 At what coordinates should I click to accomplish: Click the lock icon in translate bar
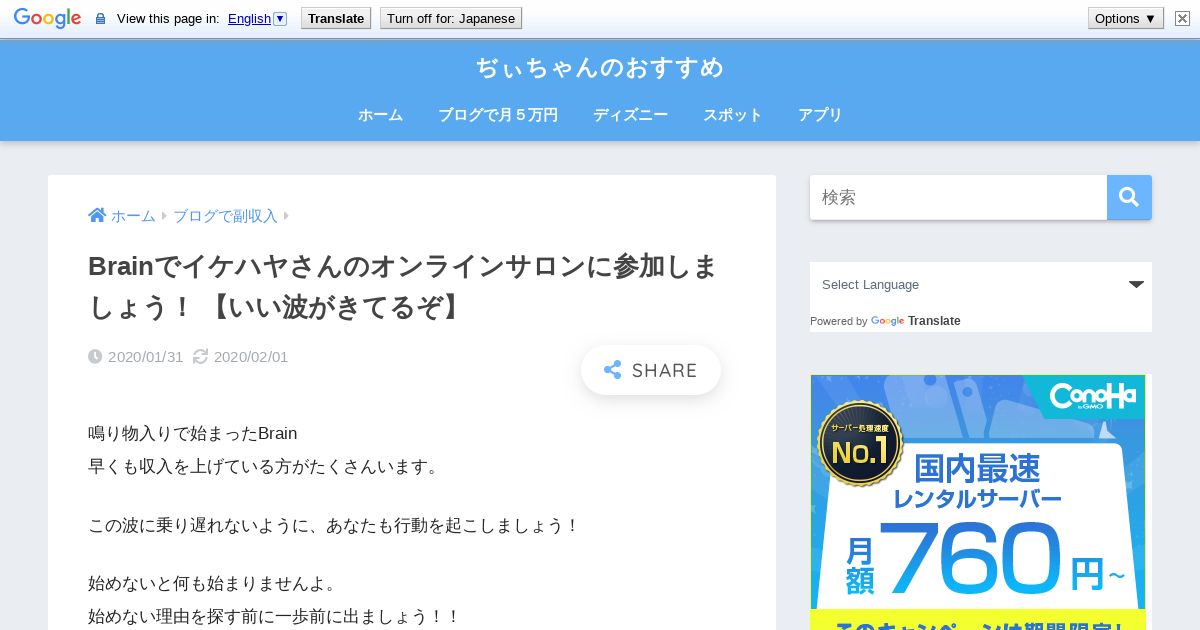[100, 19]
